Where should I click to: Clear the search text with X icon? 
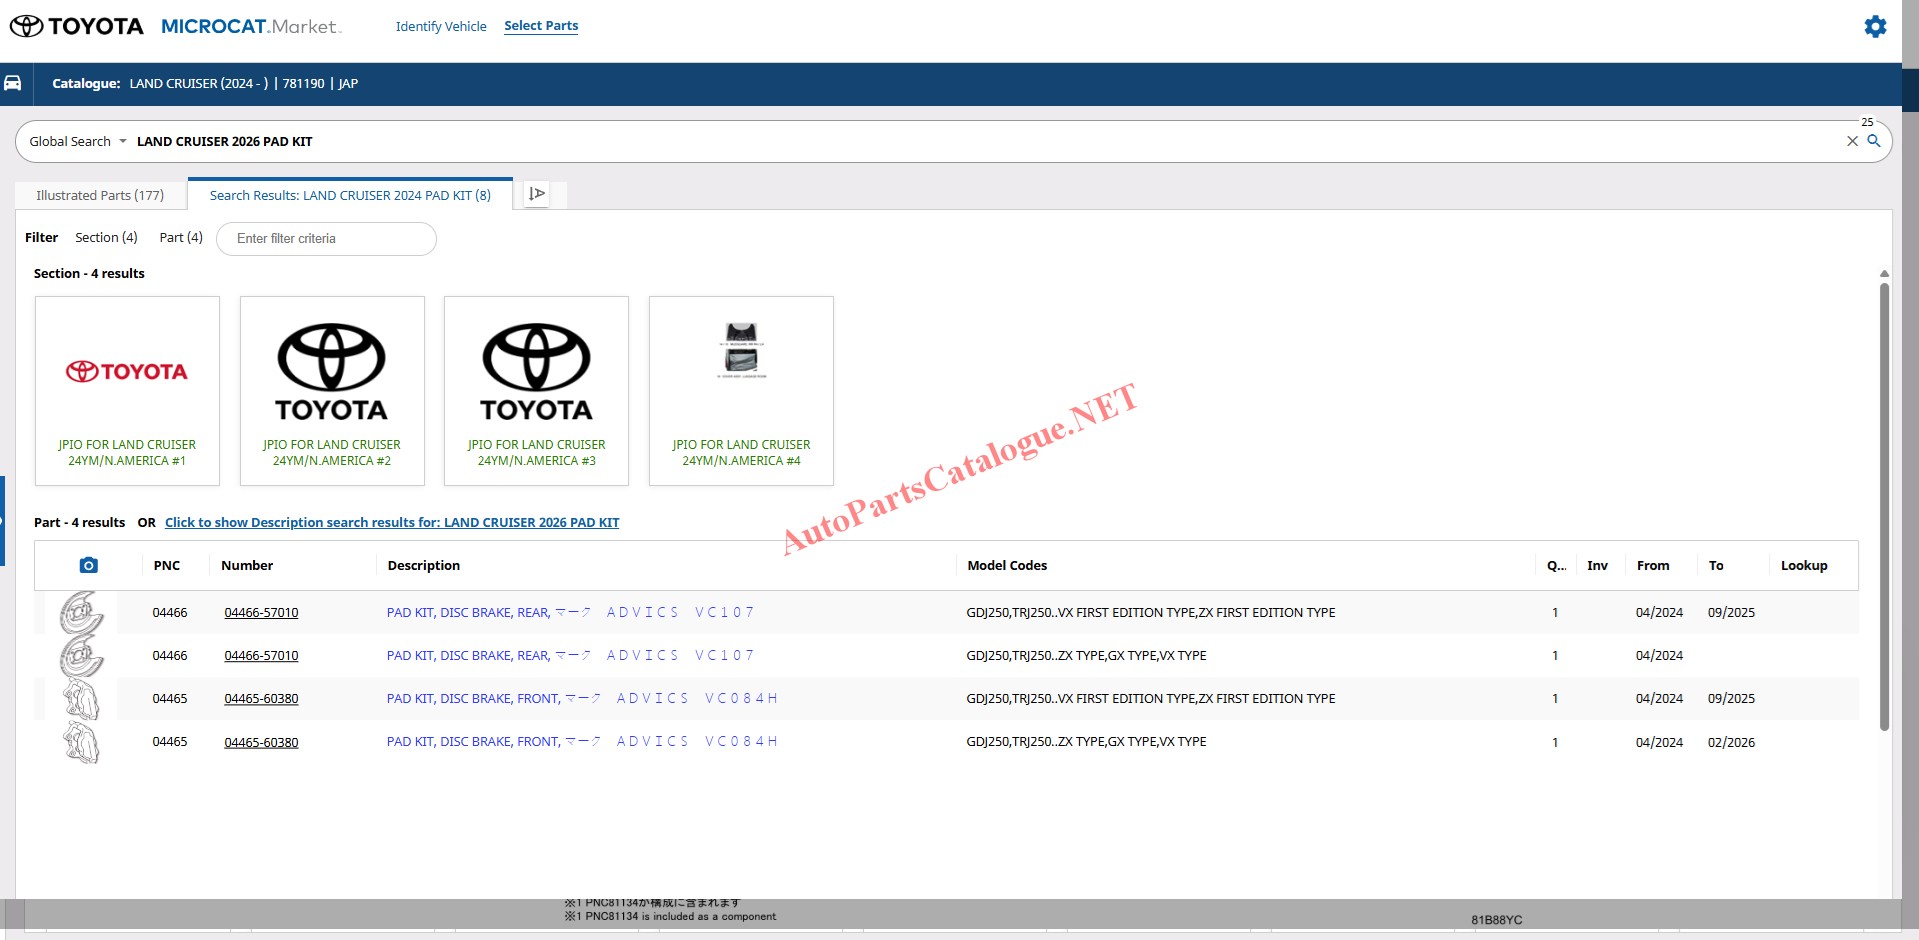1852,141
